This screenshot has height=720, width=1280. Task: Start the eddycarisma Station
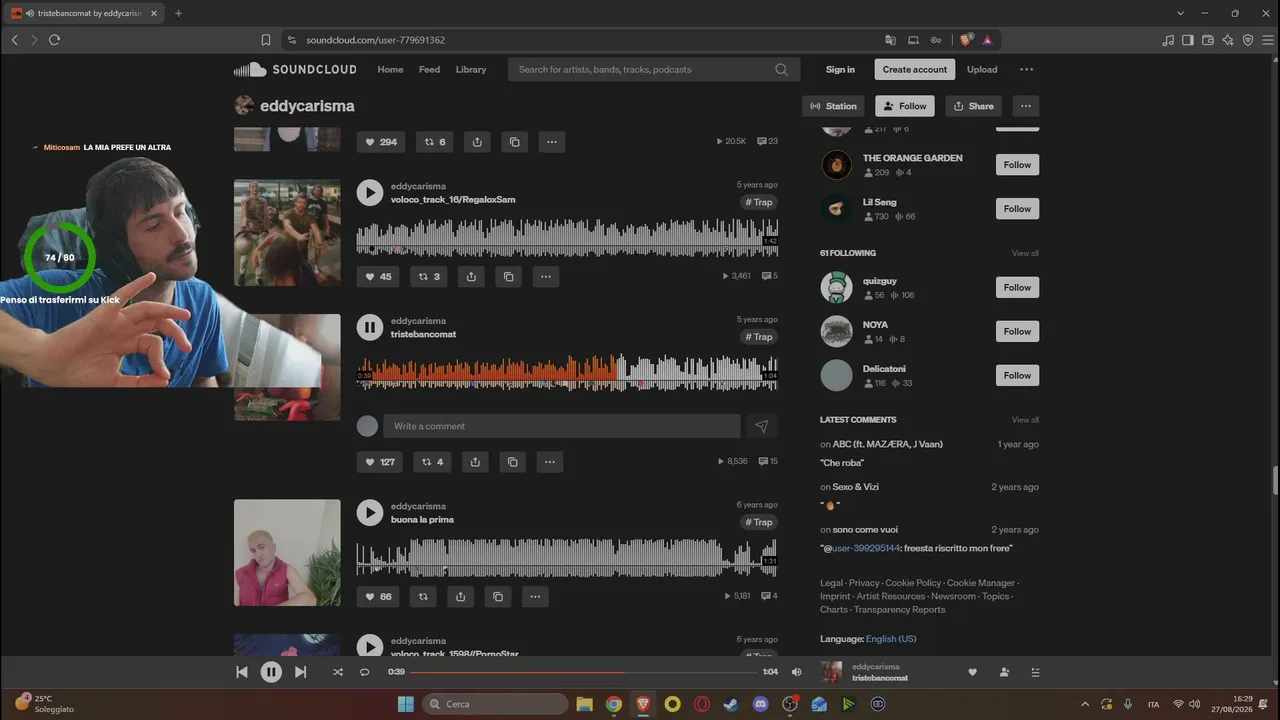[834, 106]
